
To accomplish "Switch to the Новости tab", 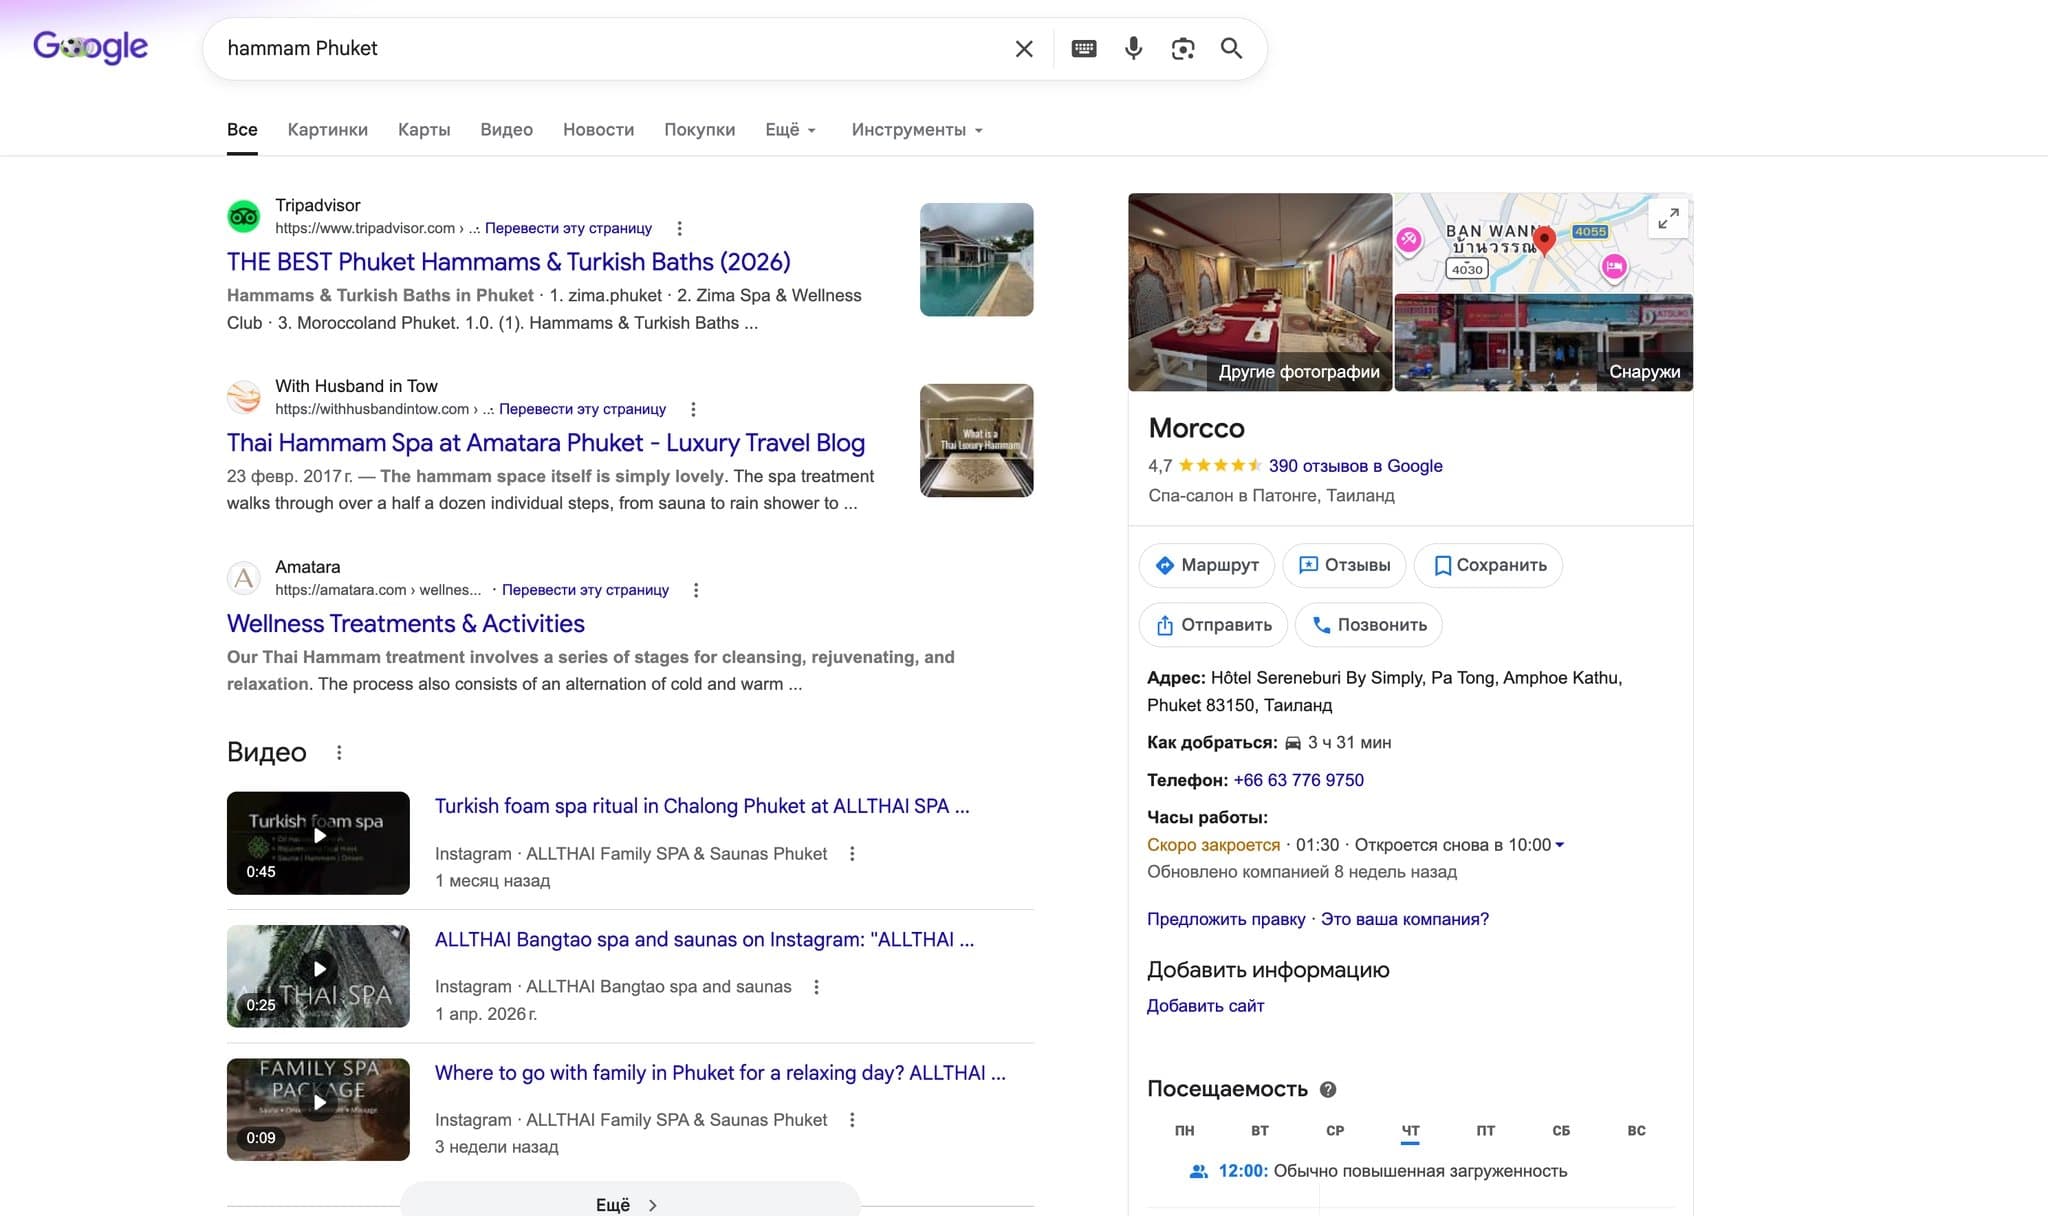I will click(598, 130).
